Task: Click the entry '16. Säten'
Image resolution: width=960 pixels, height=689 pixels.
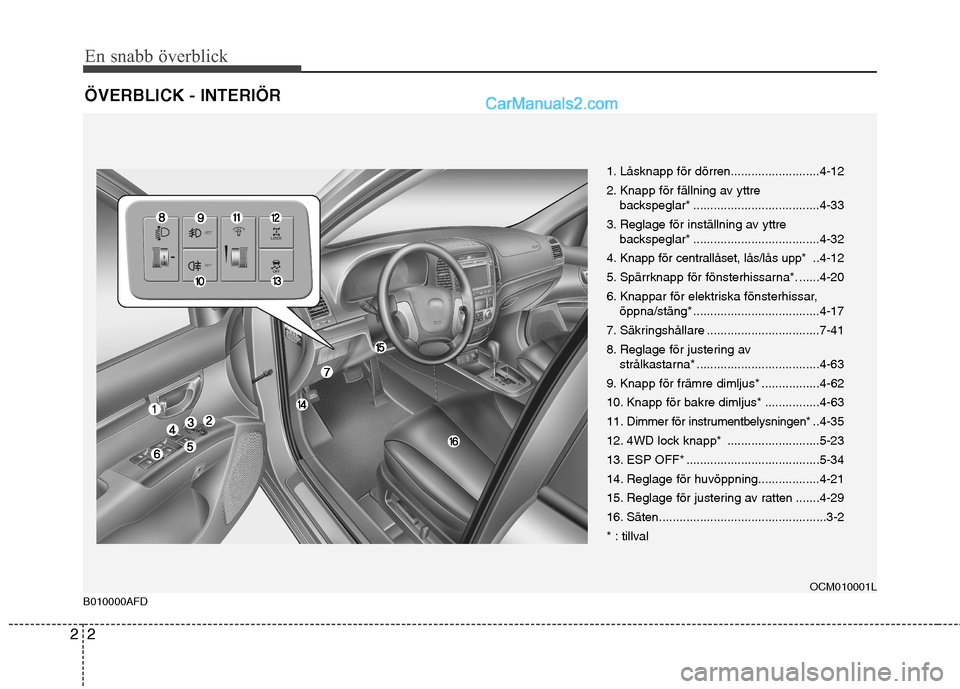Action: [x=725, y=517]
